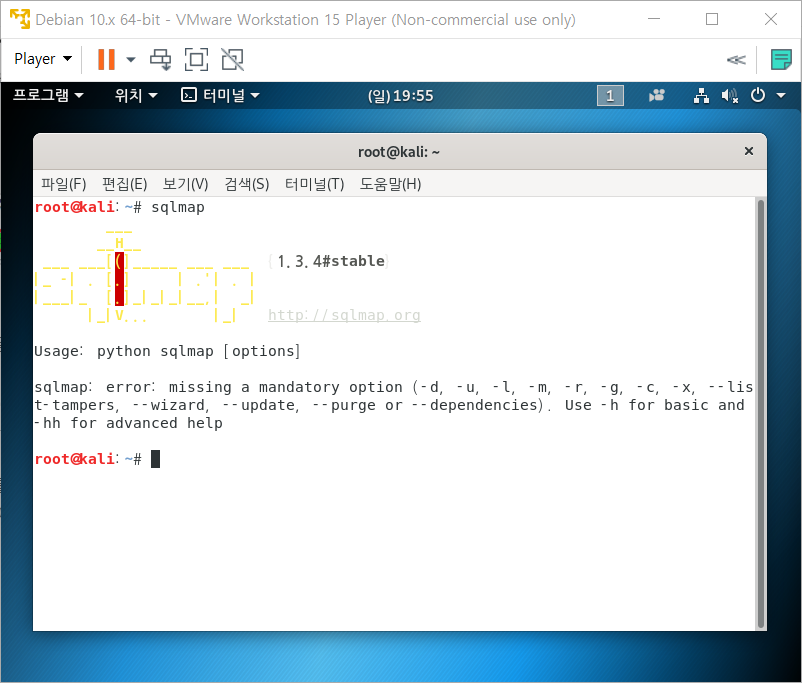Viewport: 802px width, 683px height.
Task: Click the typed 'sqlmap' command text
Action: [x=177, y=207]
